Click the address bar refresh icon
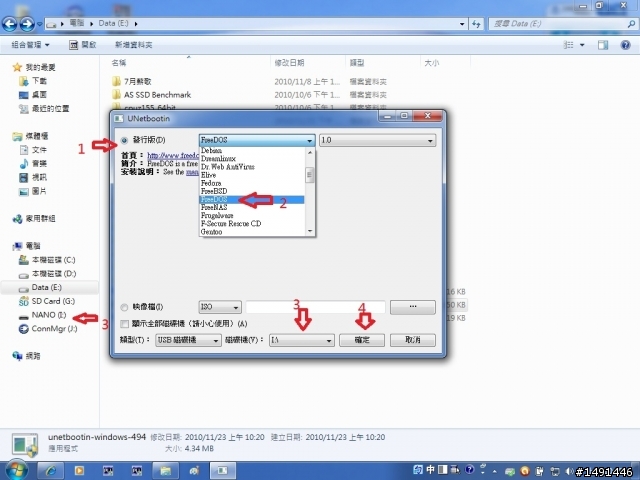Viewport: 640px width, 480px height. pyautogui.click(x=476, y=24)
